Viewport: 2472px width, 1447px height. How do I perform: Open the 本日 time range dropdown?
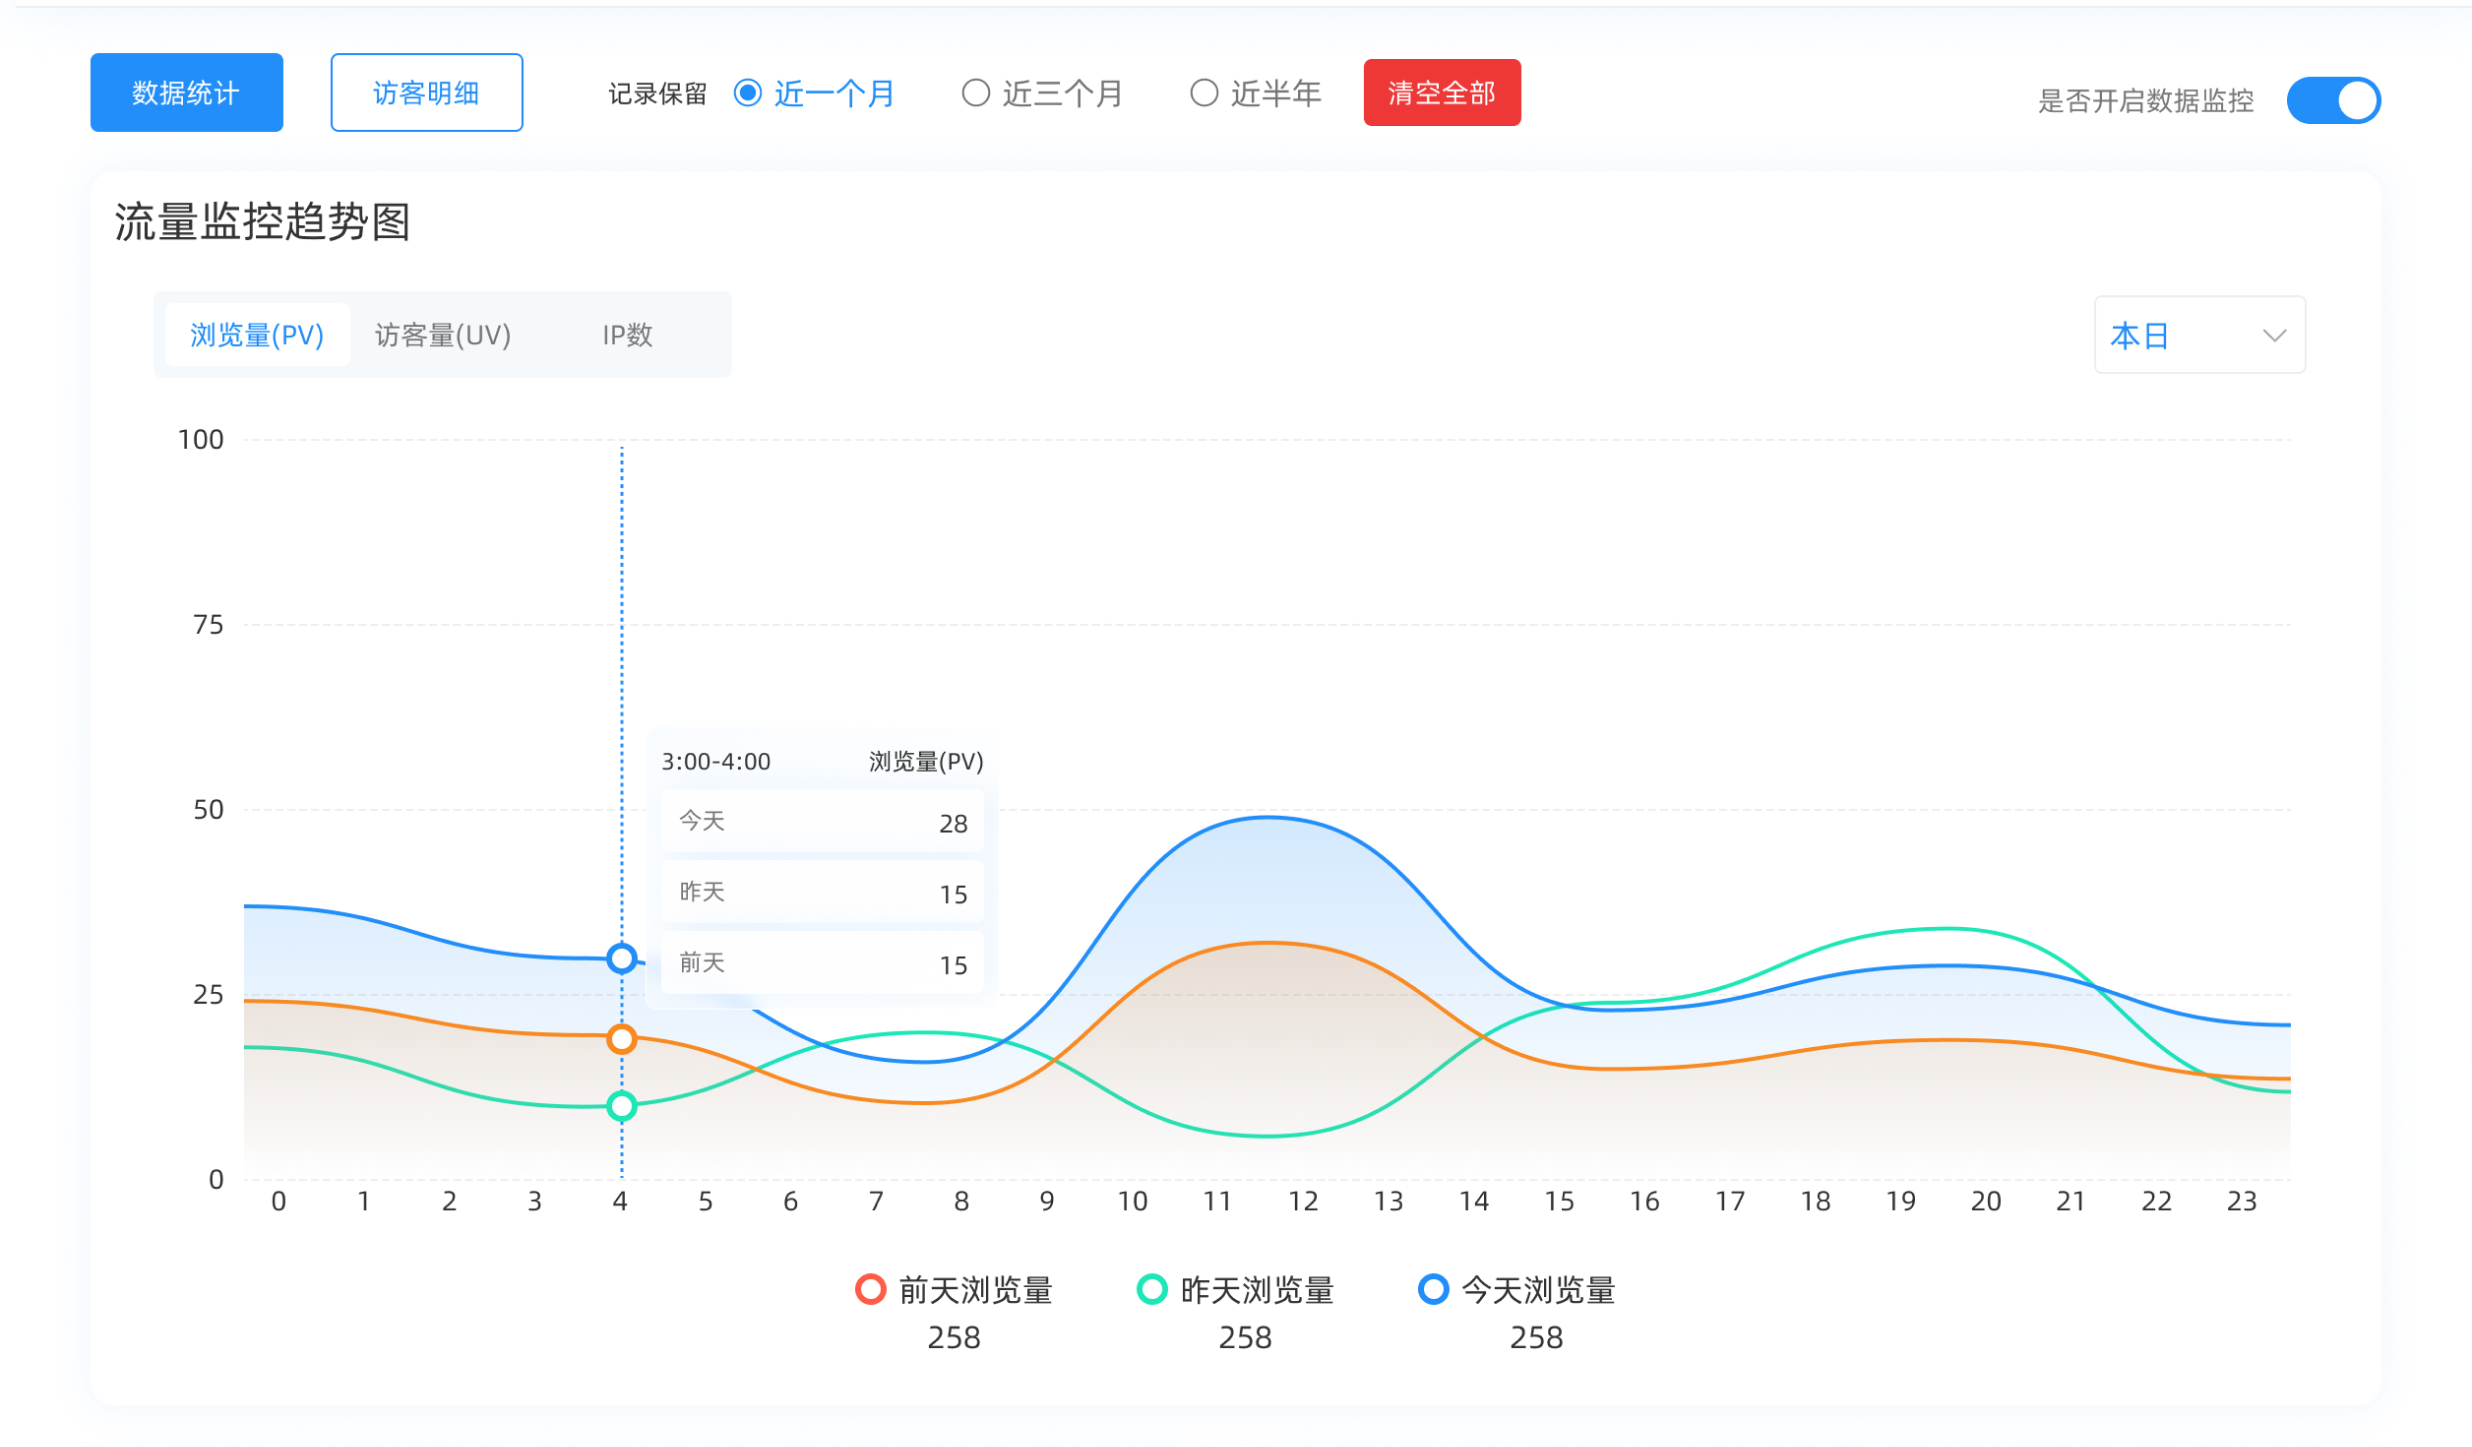(x=2199, y=335)
